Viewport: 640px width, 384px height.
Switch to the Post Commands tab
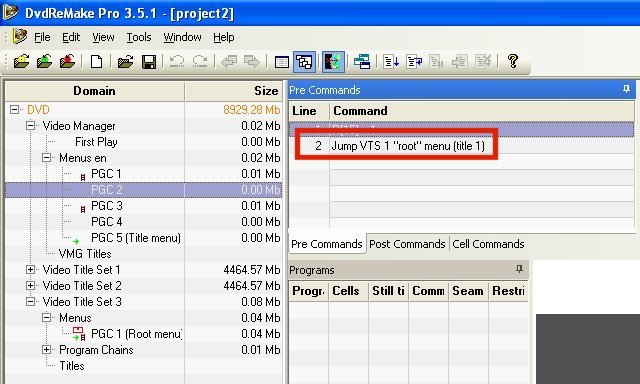point(407,244)
